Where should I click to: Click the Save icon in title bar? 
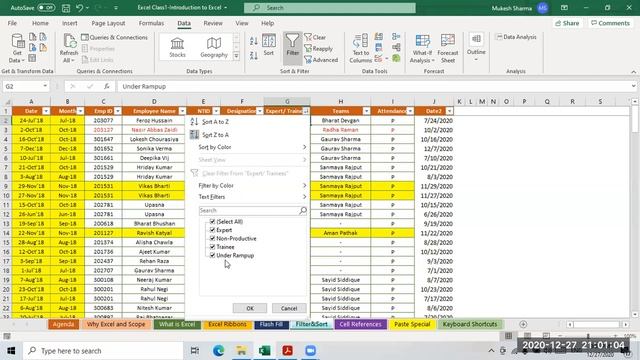point(66,8)
